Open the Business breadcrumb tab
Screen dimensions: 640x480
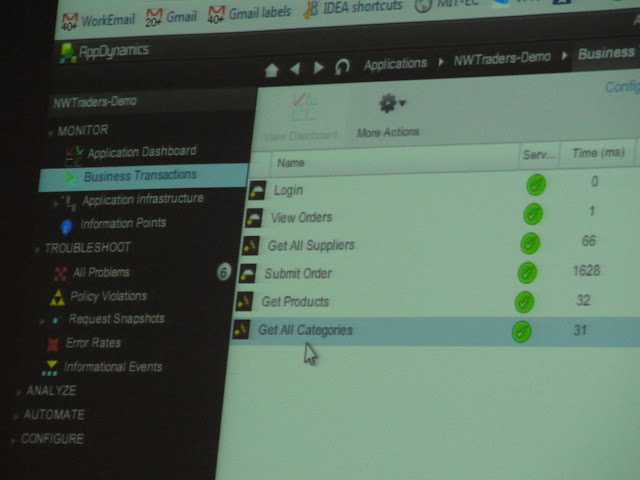pyautogui.click(x=606, y=53)
